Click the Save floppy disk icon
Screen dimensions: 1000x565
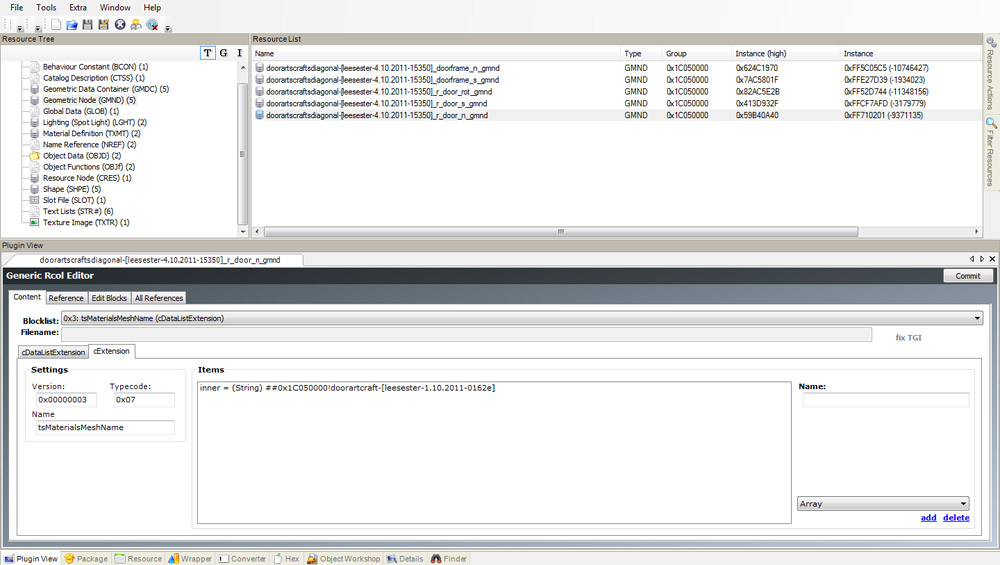click(x=88, y=24)
